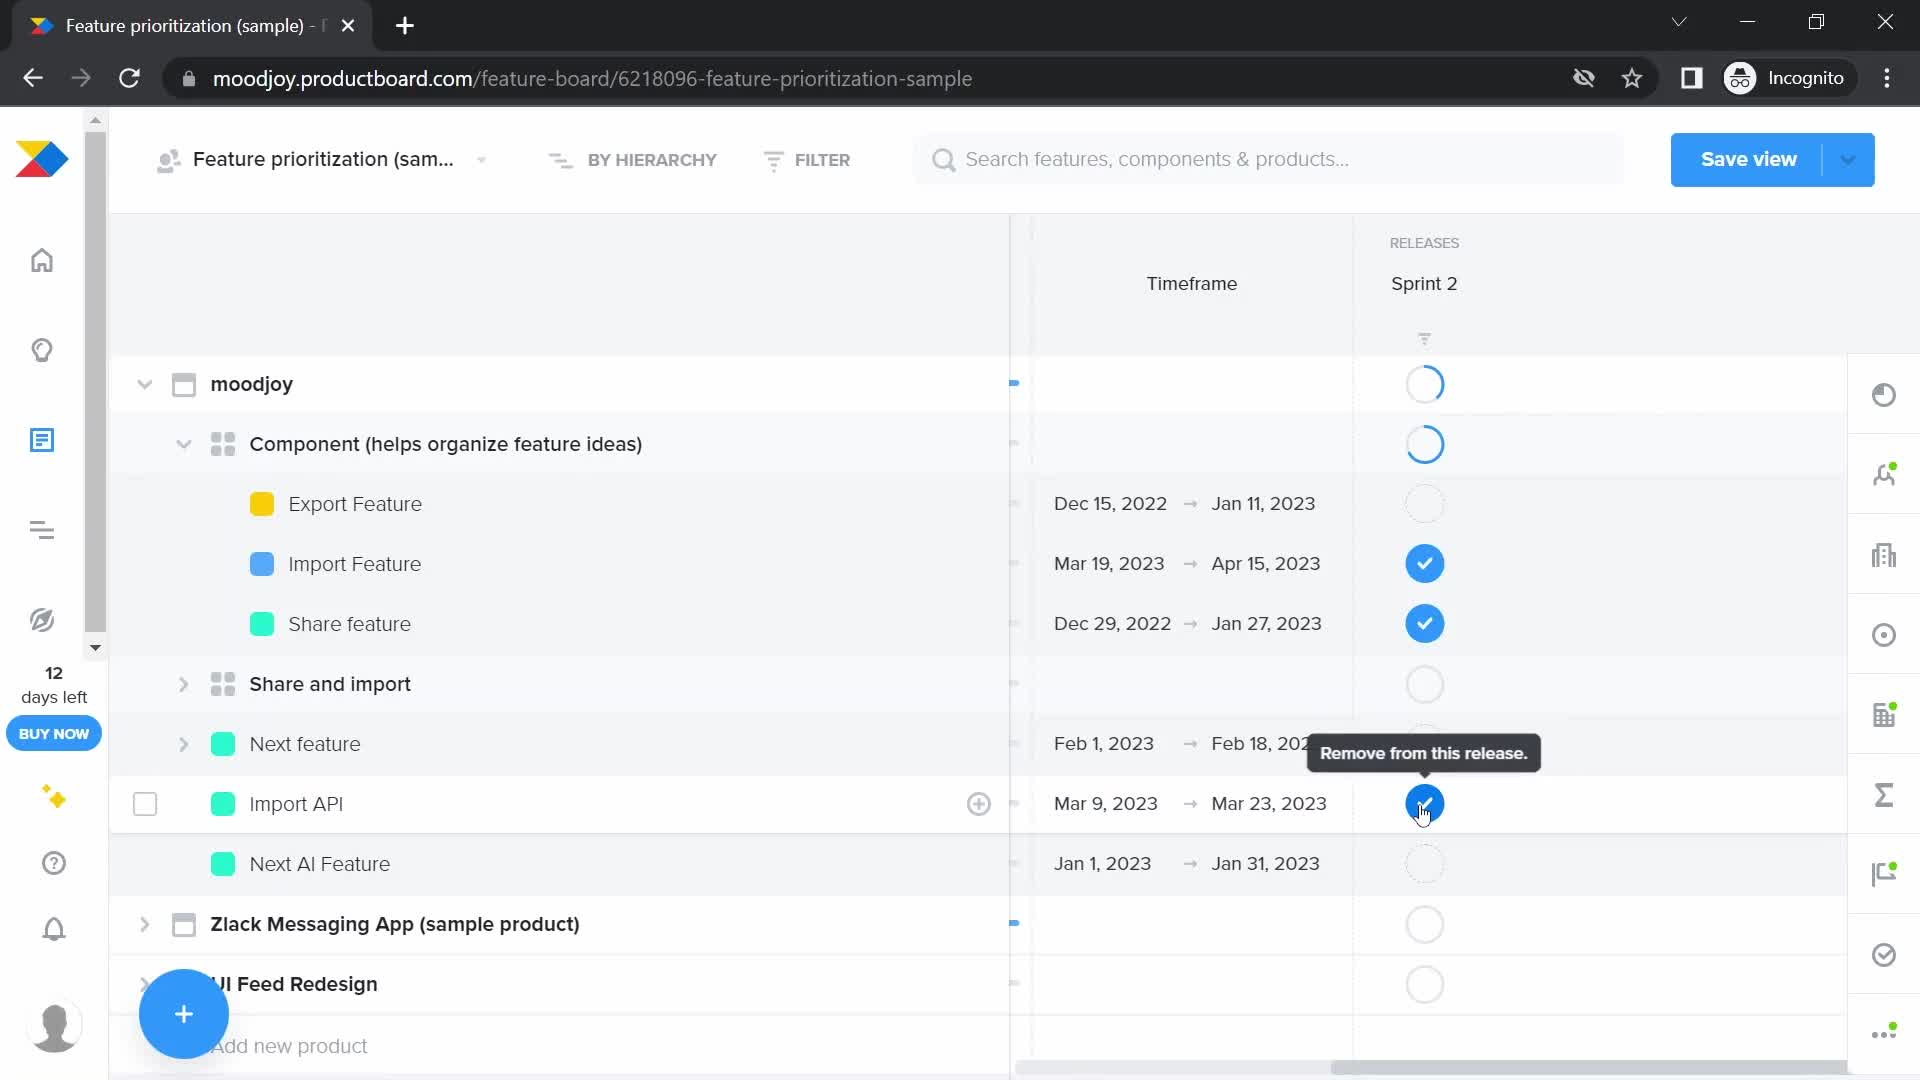Click the browser address bar URL
This screenshot has height=1080, width=1920.
592,78
